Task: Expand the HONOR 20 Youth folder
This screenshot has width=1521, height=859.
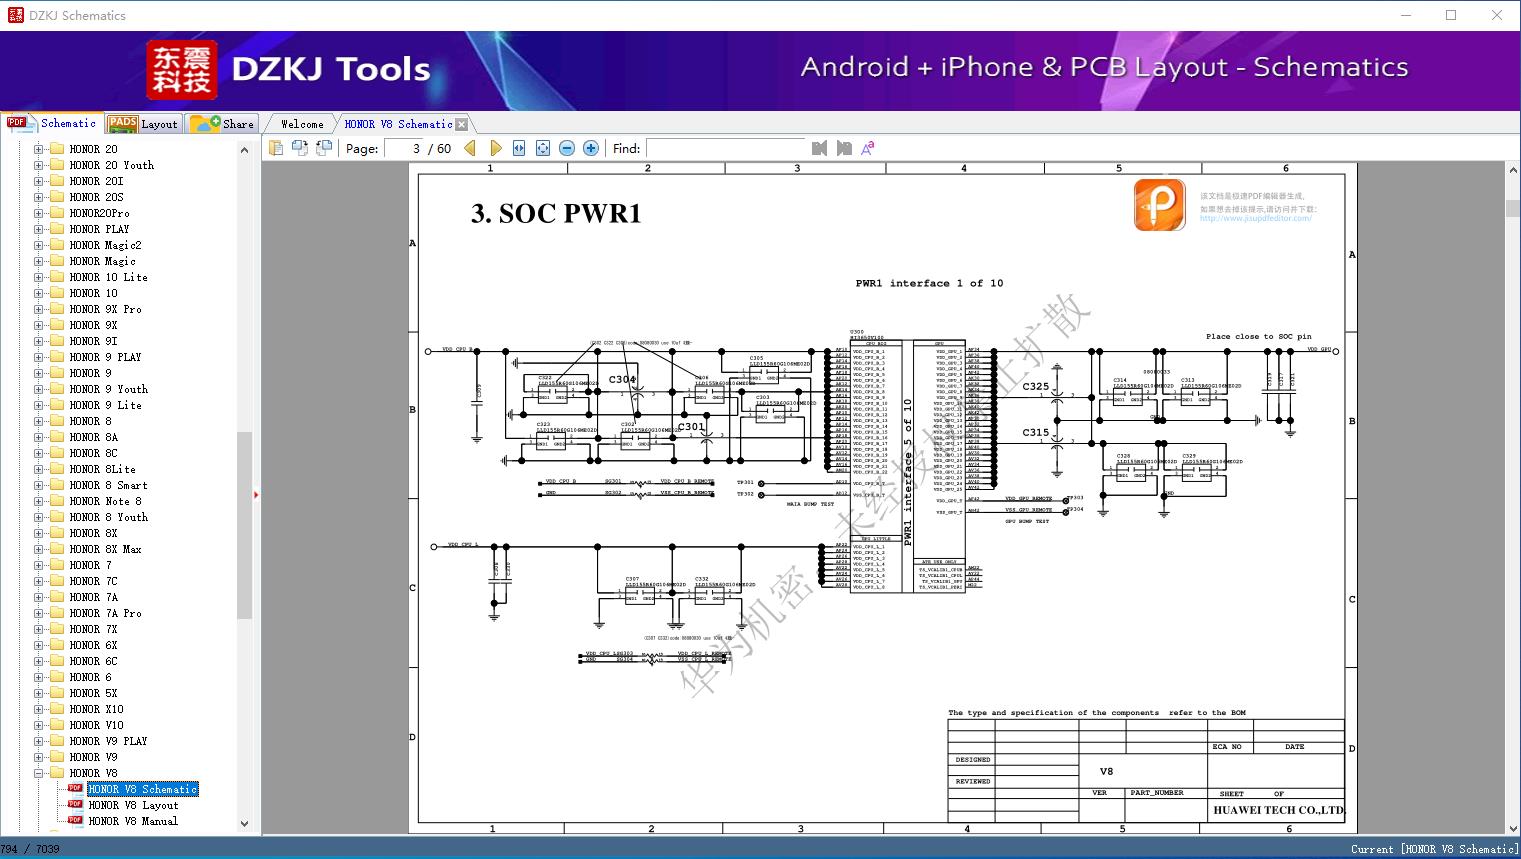Action: point(38,165)
